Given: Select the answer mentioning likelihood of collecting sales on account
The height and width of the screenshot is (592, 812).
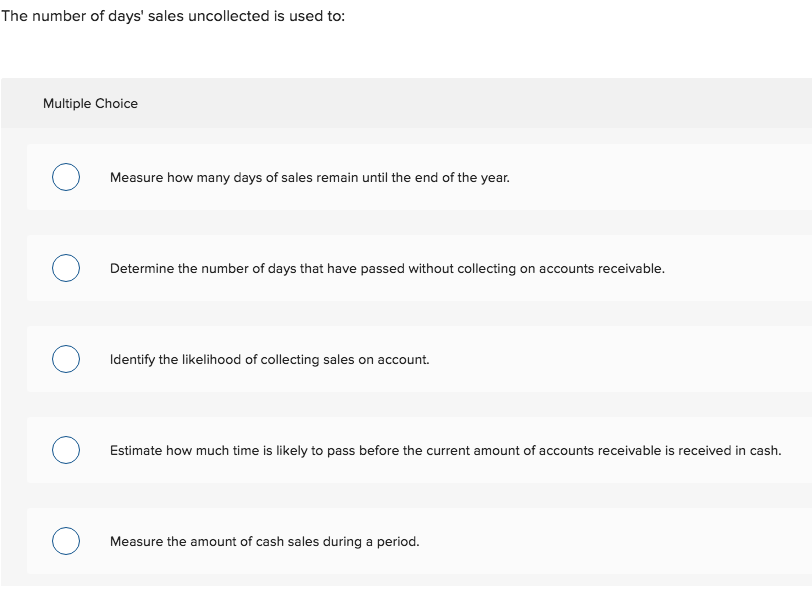Looking at the screenshot, I should tap(269, 359).
